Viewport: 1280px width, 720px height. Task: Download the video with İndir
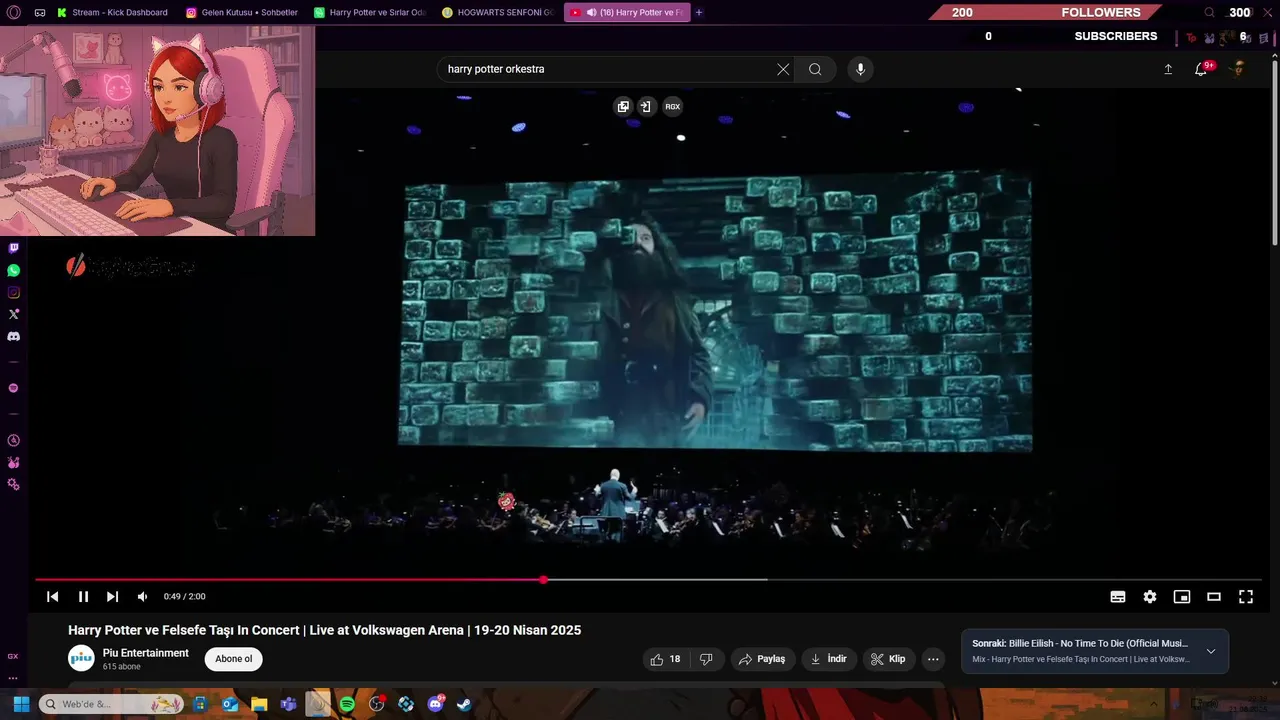click(x=829, y=659)
